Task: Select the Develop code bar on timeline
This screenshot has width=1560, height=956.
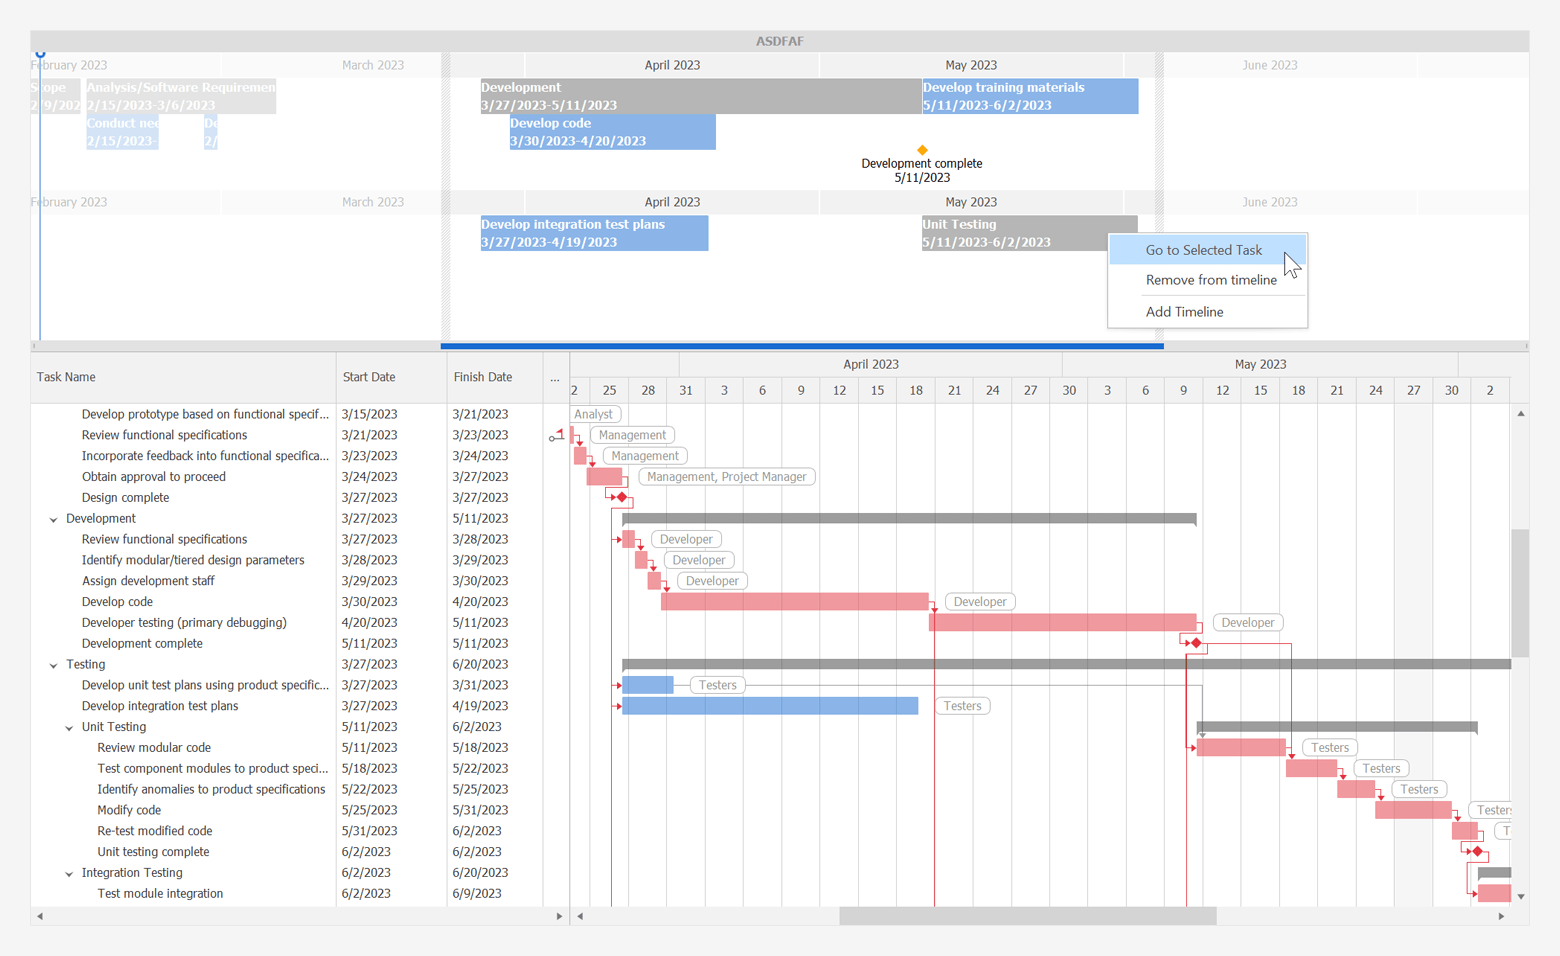Action: 612,132
